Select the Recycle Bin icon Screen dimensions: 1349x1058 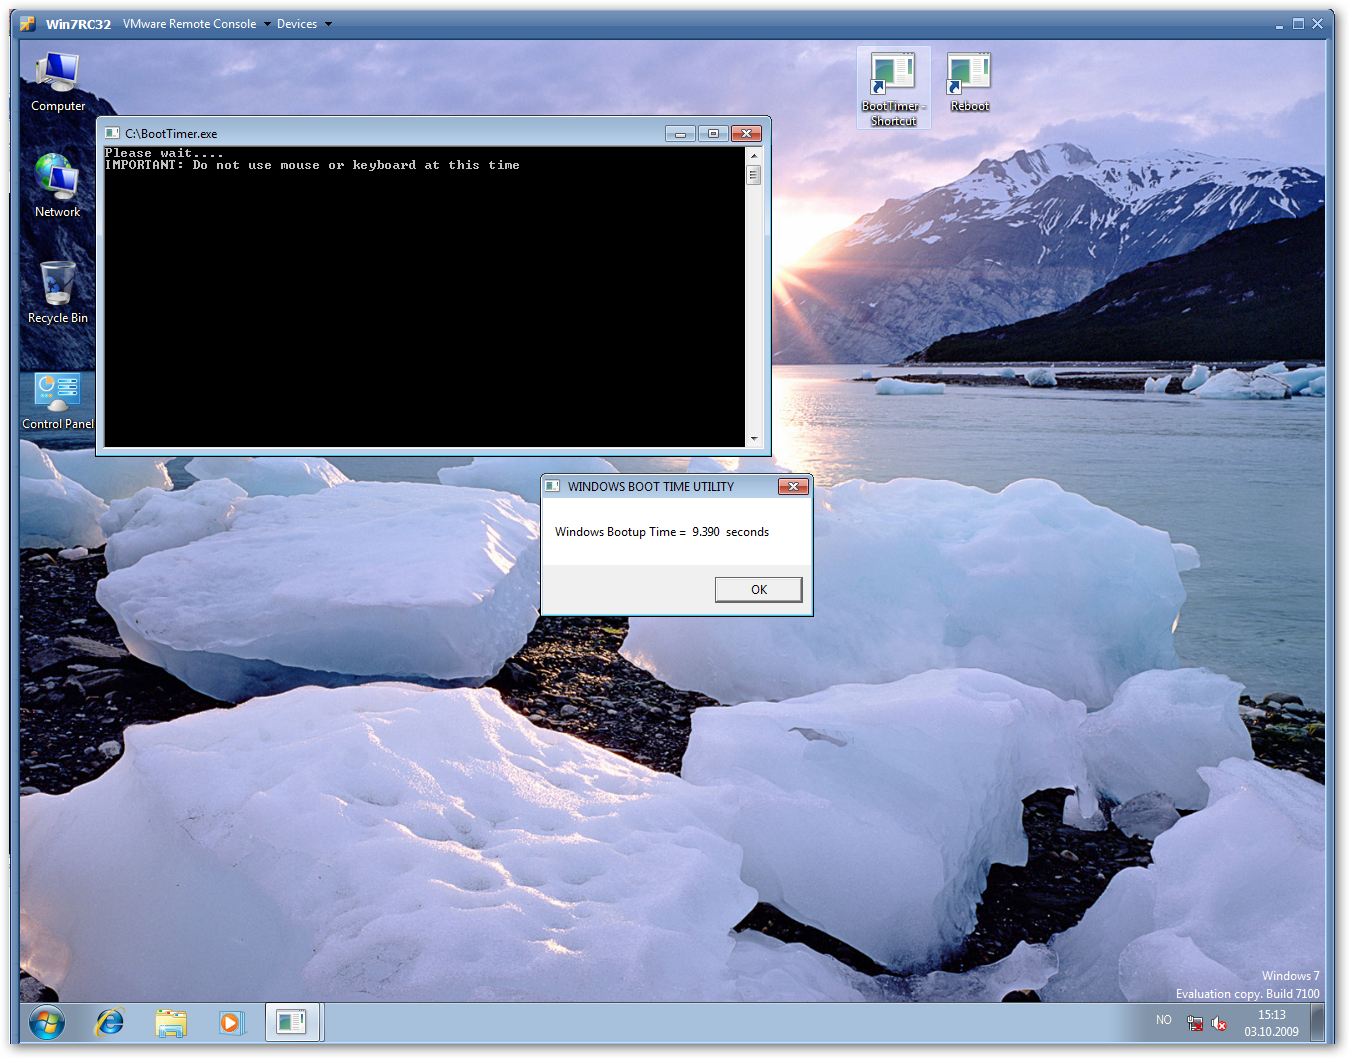click(x=57, y=293)
